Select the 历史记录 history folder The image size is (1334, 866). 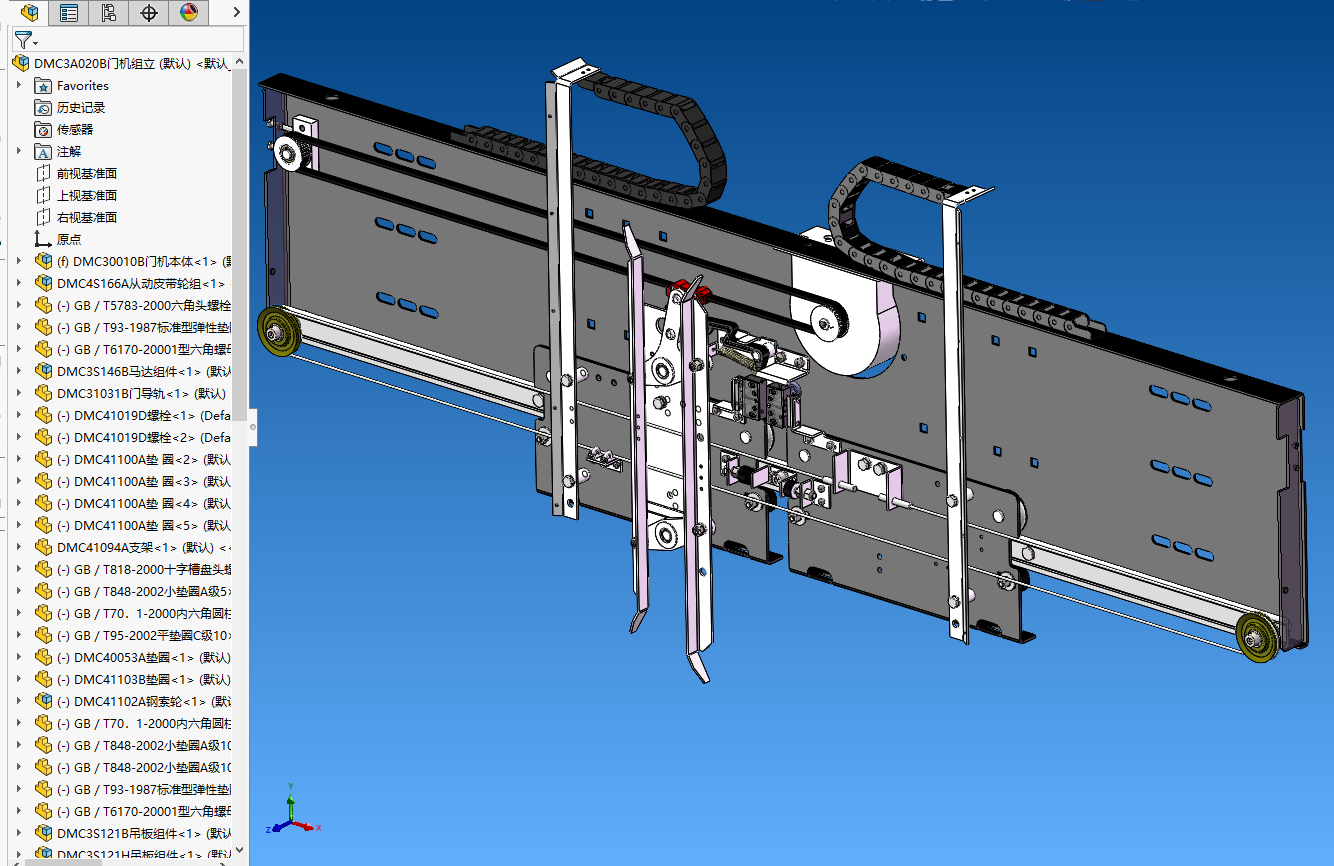(x=80, y=108)
